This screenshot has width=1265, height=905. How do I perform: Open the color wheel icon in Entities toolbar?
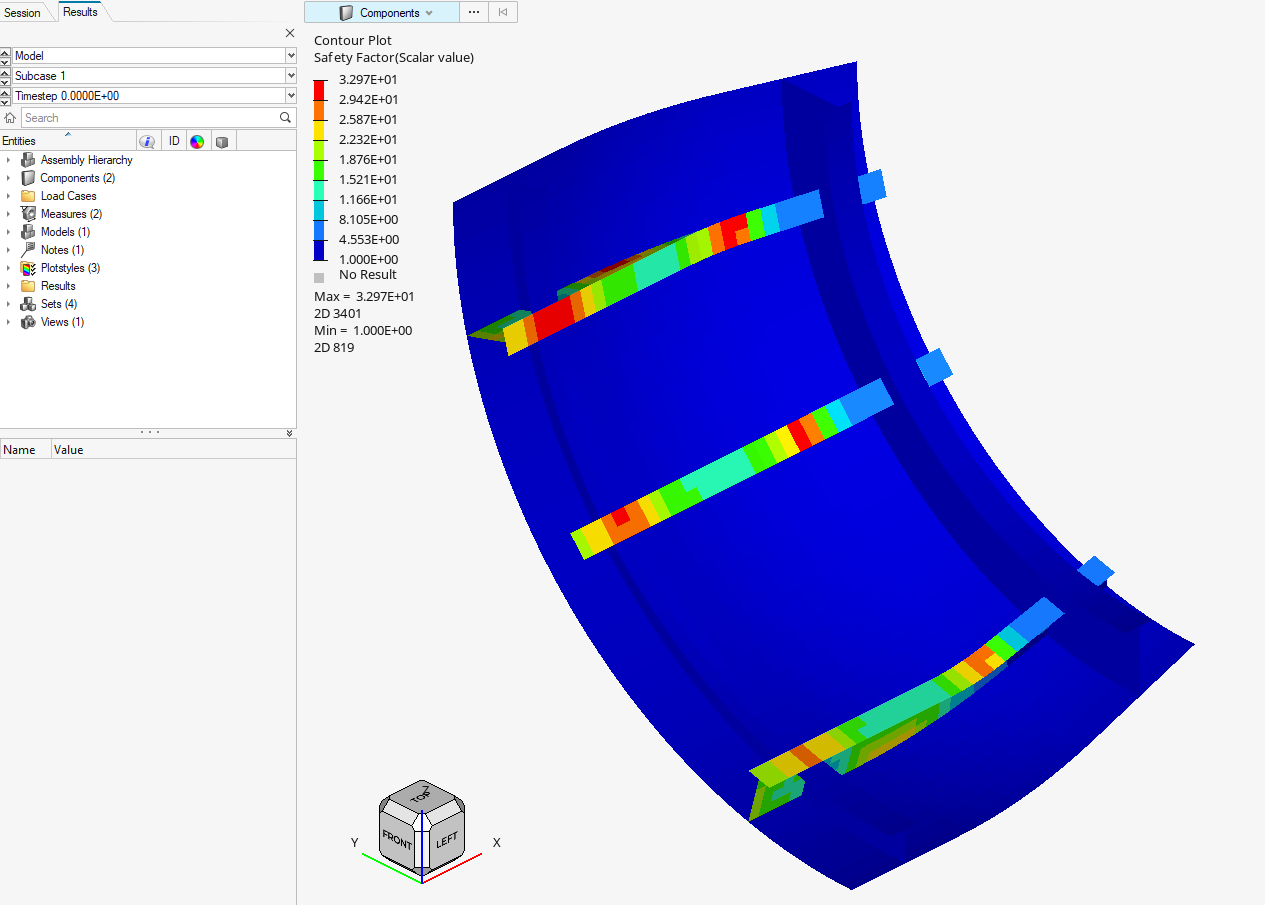click(x=197, y=140)
